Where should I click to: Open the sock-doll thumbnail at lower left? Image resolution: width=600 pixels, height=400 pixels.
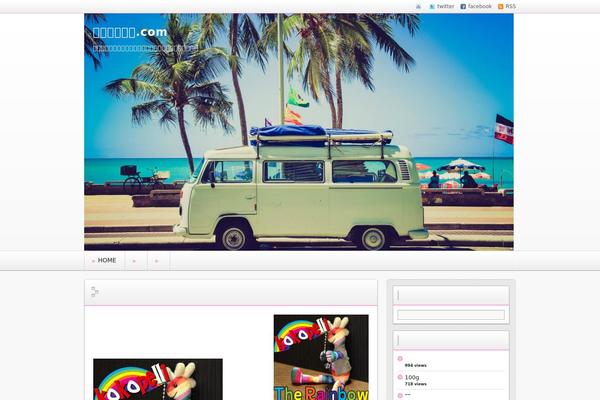coord(158,379)
